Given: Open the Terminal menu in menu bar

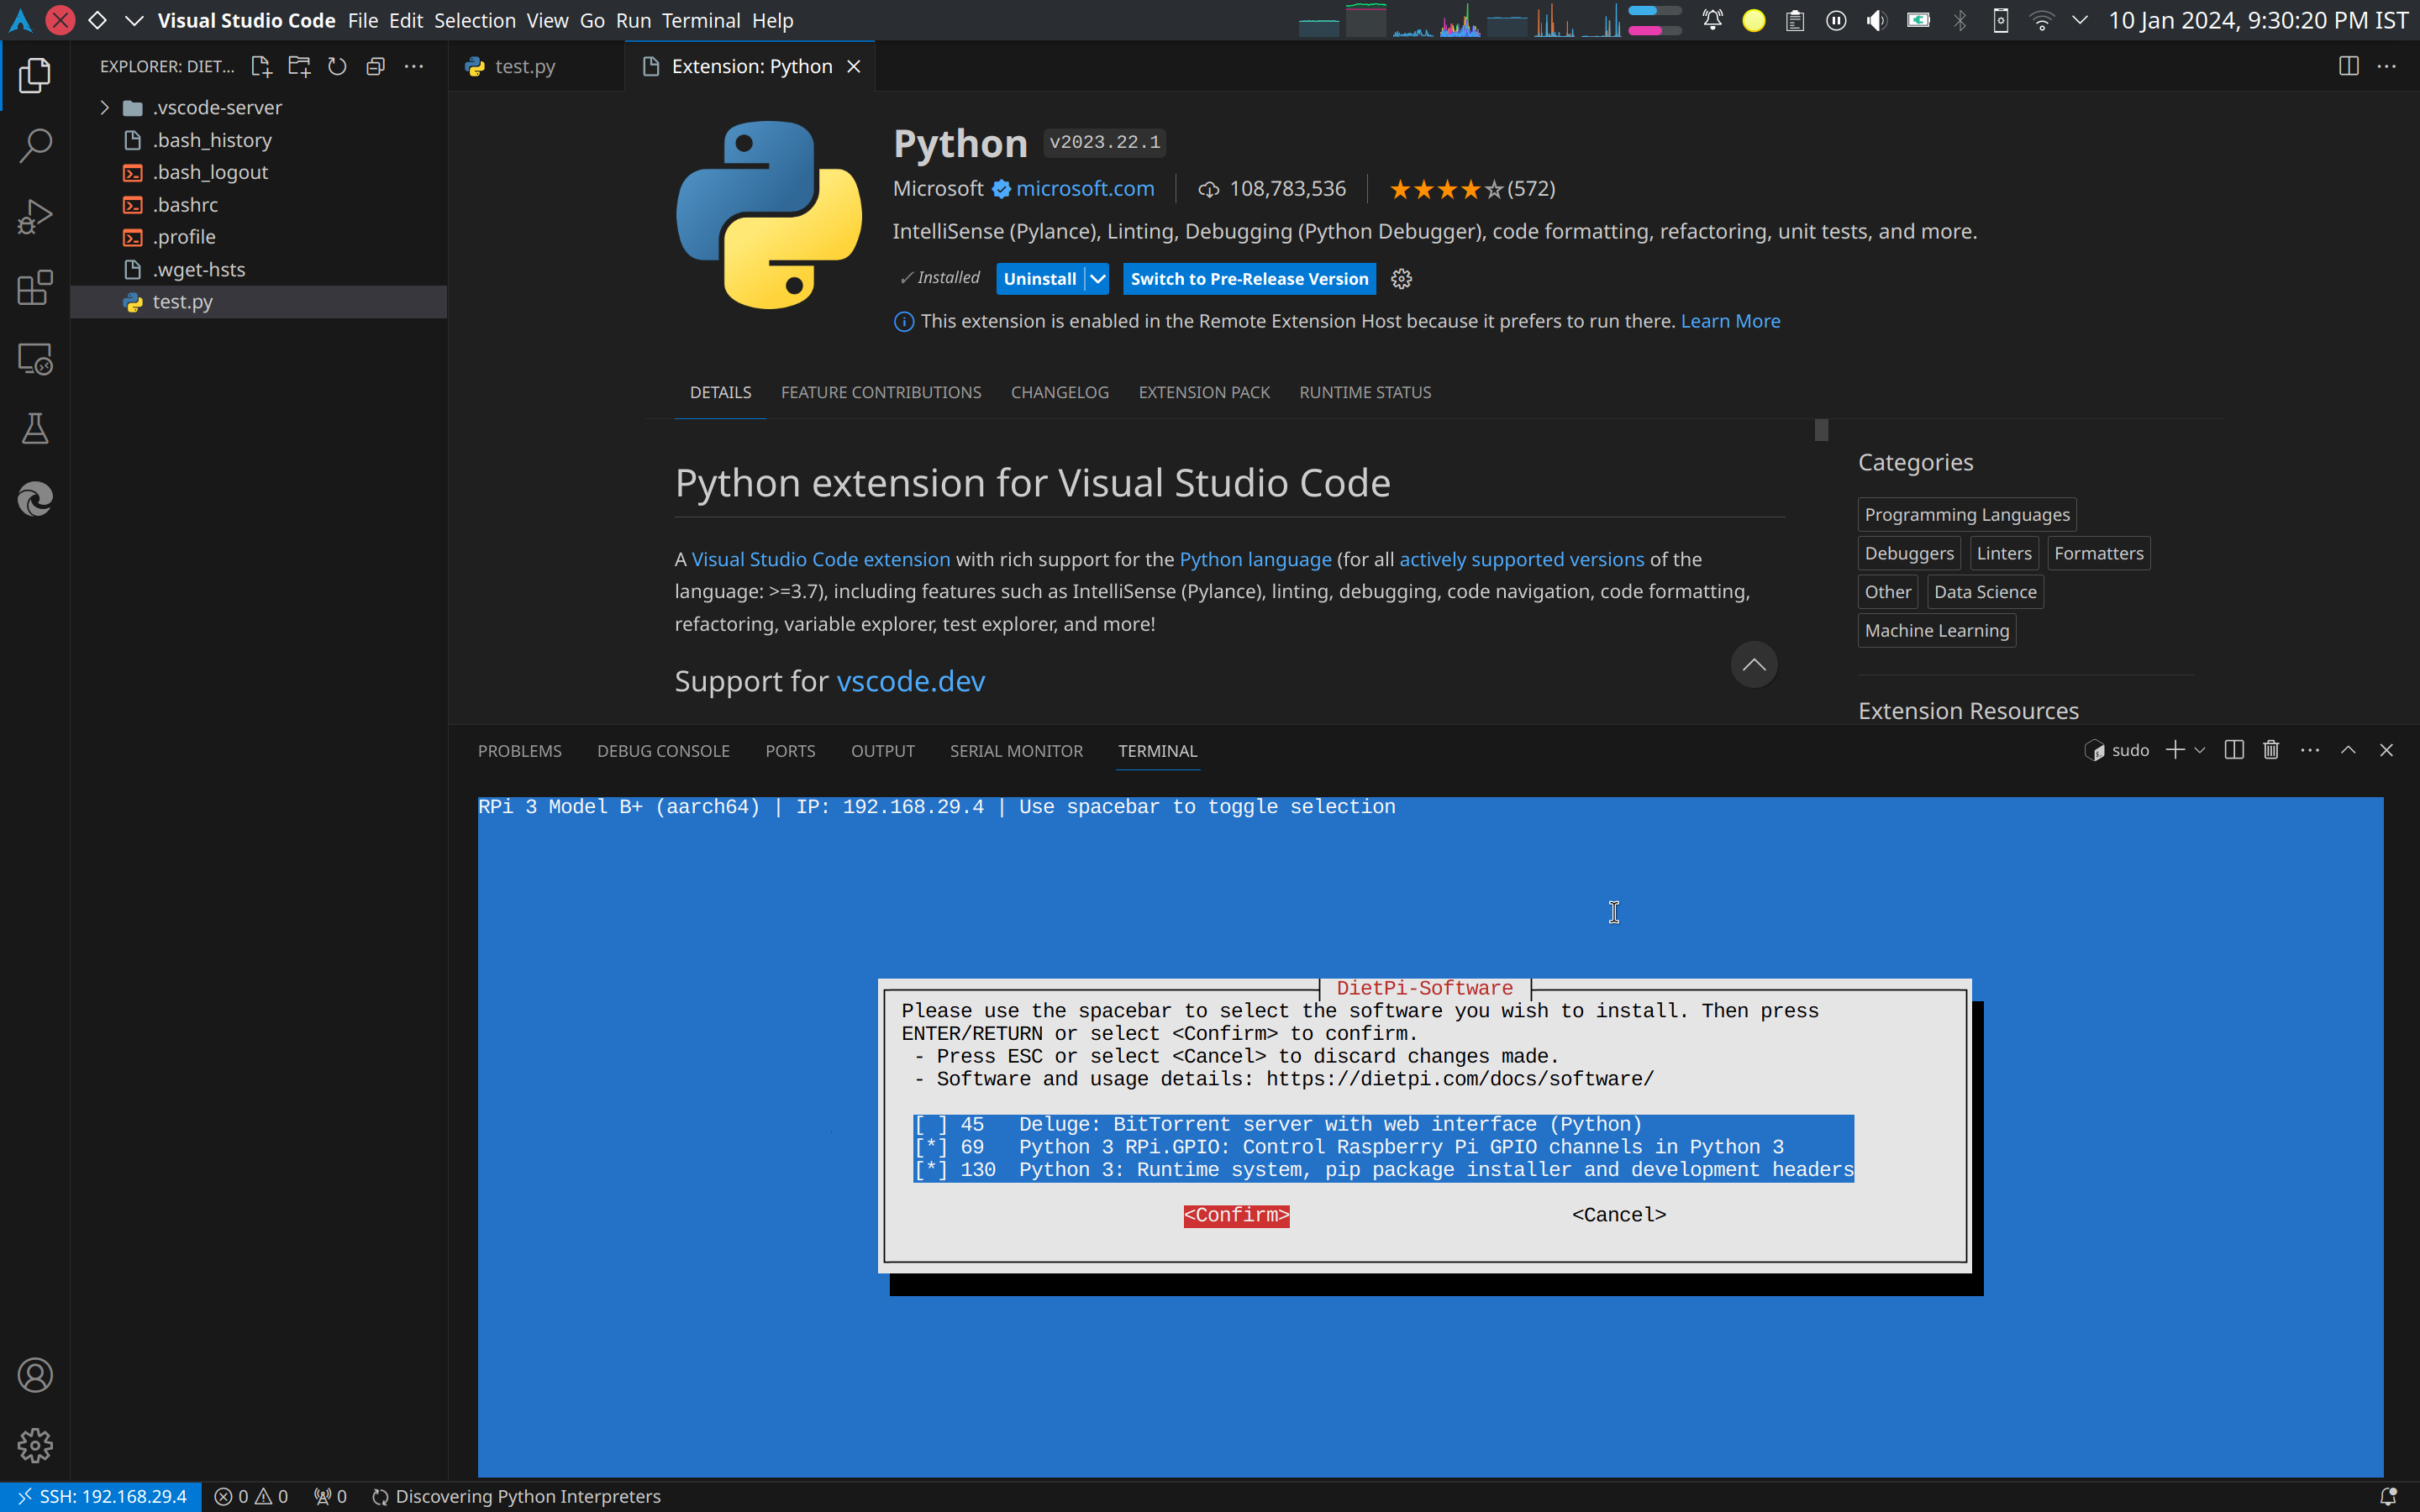Looking at the screenshot, I should coord(700,20).
